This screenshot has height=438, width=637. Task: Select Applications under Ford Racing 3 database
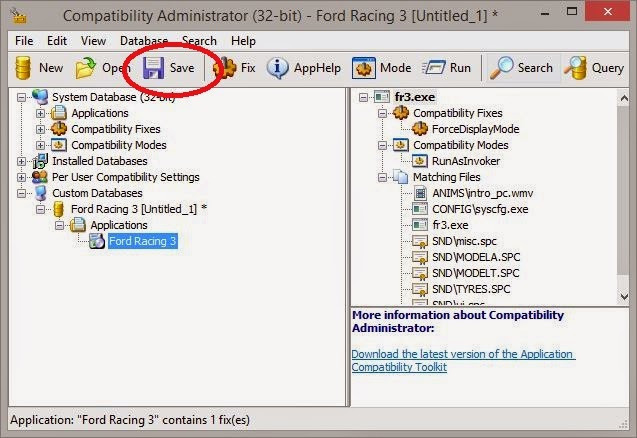click(119, 225)
